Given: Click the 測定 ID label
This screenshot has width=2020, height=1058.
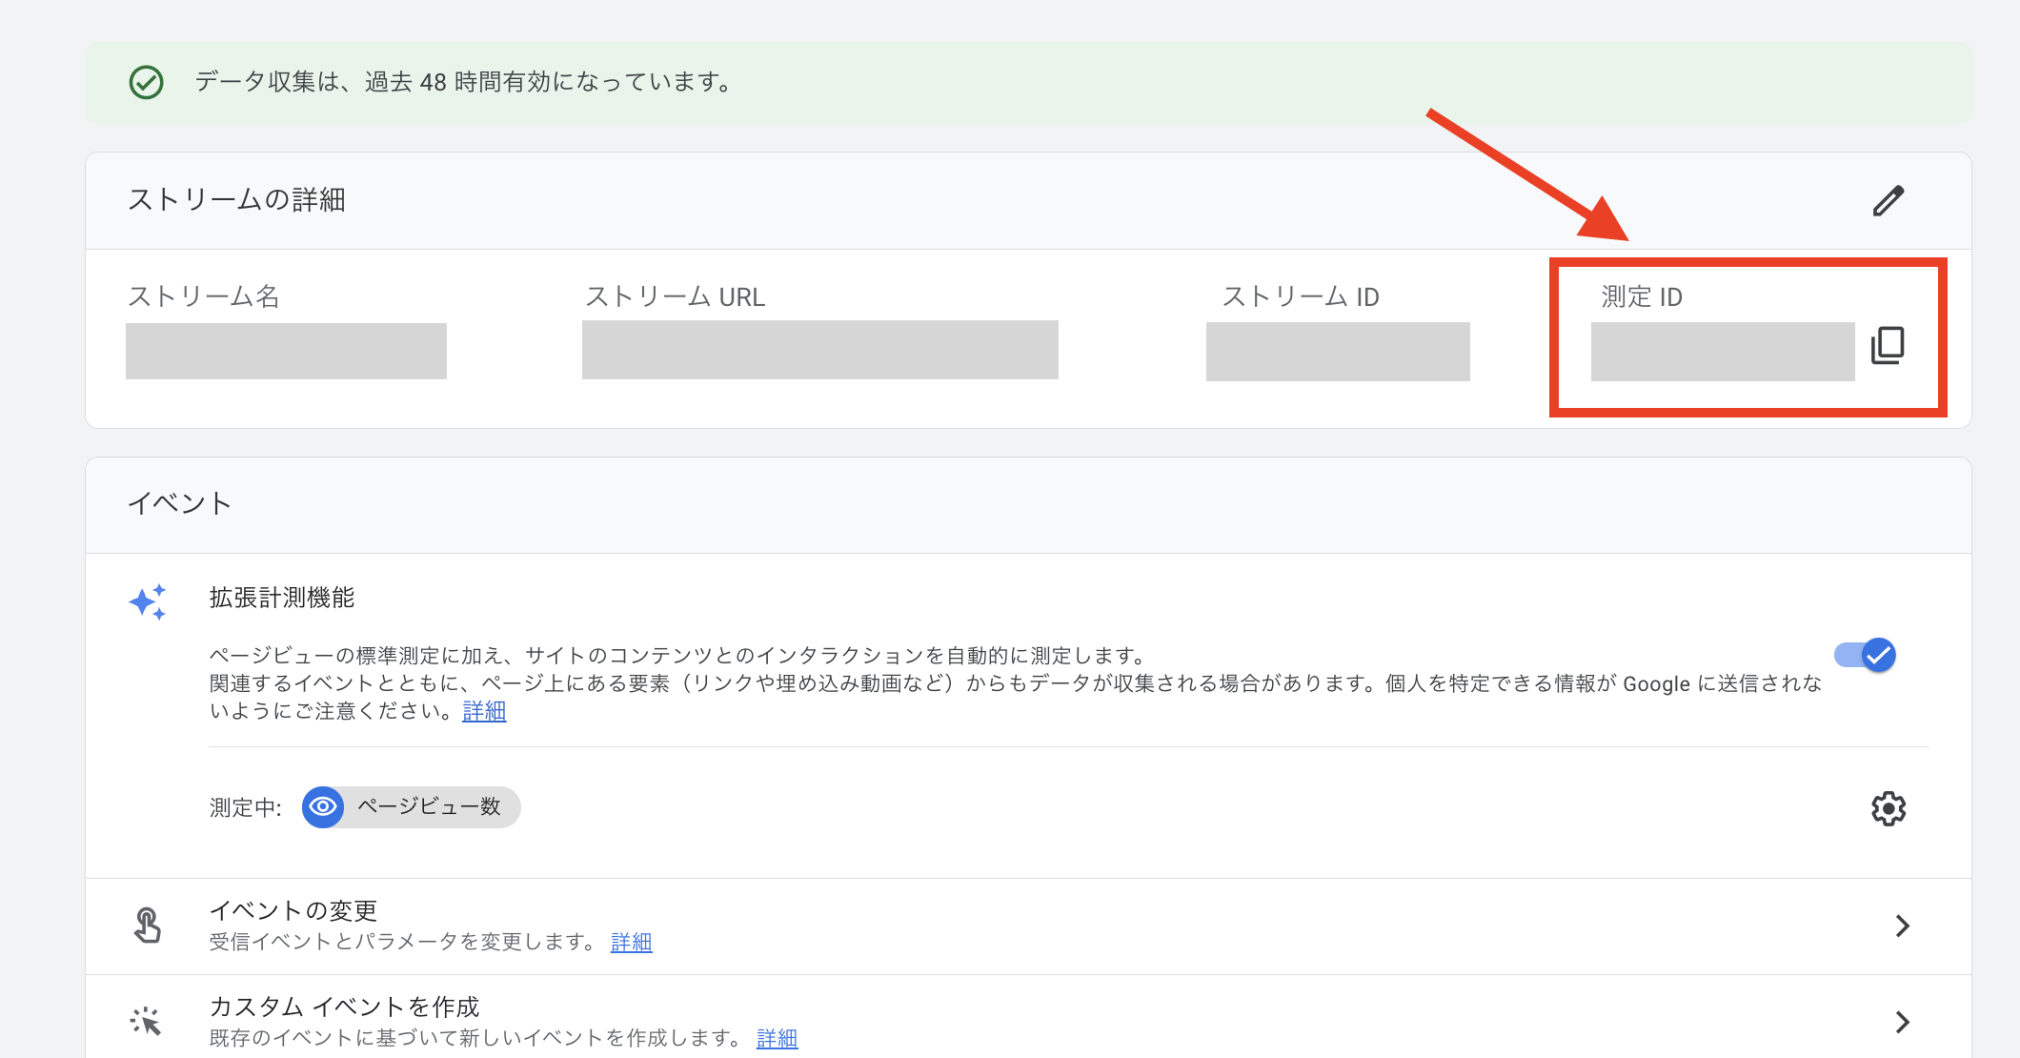Looking at the screenshot, I should pyautogui.click(x=1641, y=297).
